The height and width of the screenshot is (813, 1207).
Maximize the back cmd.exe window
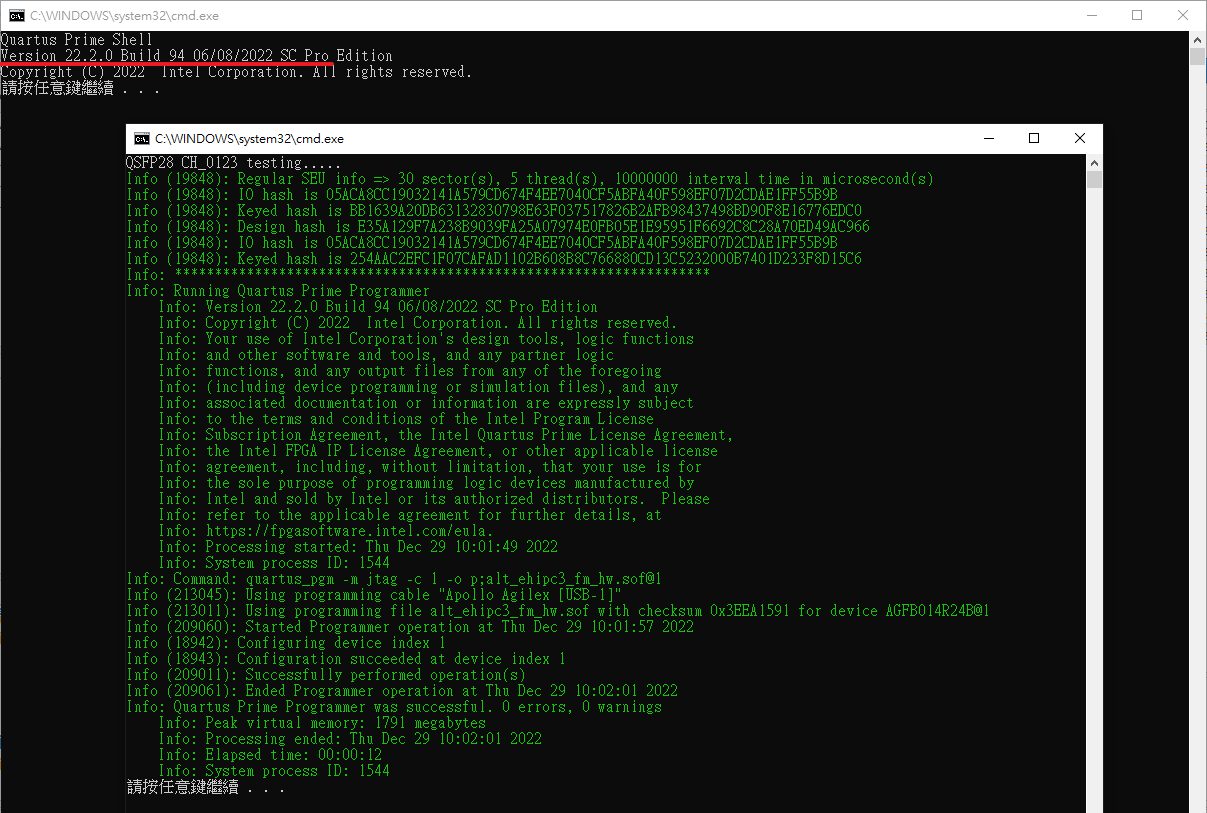1137,15
